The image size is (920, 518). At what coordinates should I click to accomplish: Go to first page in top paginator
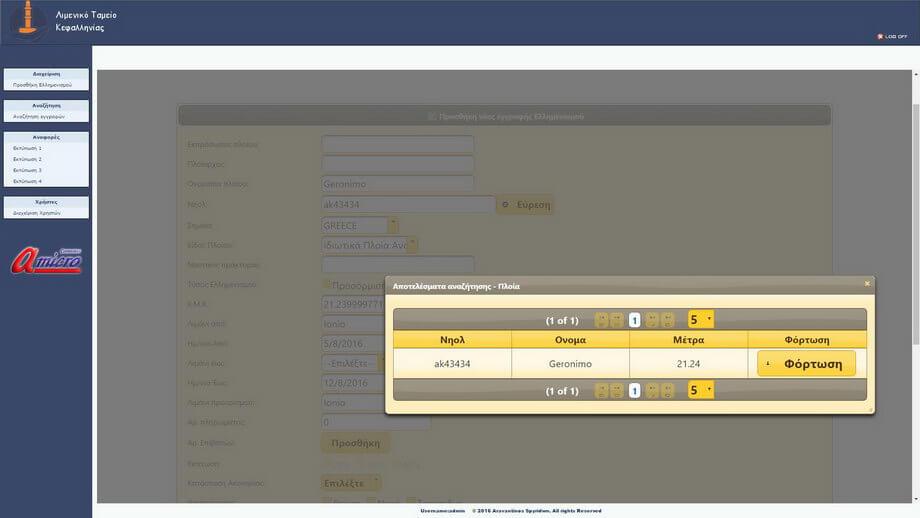pos(601,320)
